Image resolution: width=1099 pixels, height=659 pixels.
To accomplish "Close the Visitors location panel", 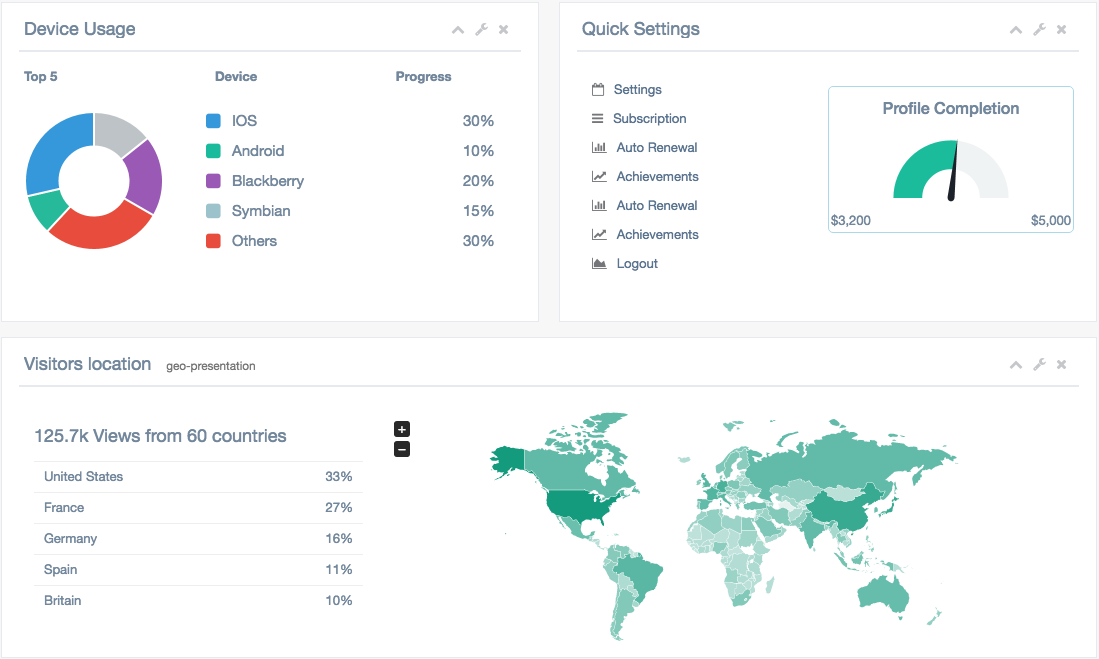I will tap(1061, 365).
